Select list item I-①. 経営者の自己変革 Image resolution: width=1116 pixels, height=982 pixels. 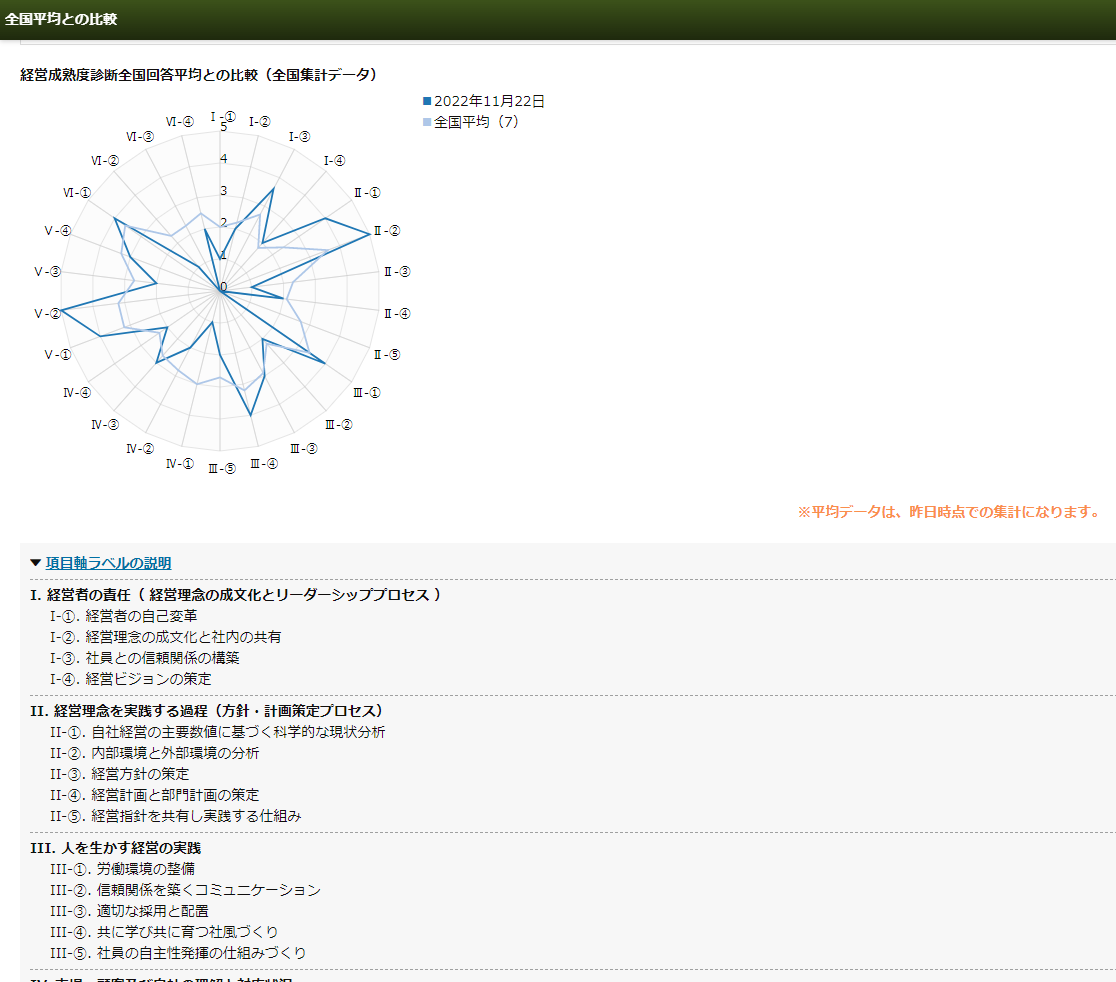(x=124, y=616)
